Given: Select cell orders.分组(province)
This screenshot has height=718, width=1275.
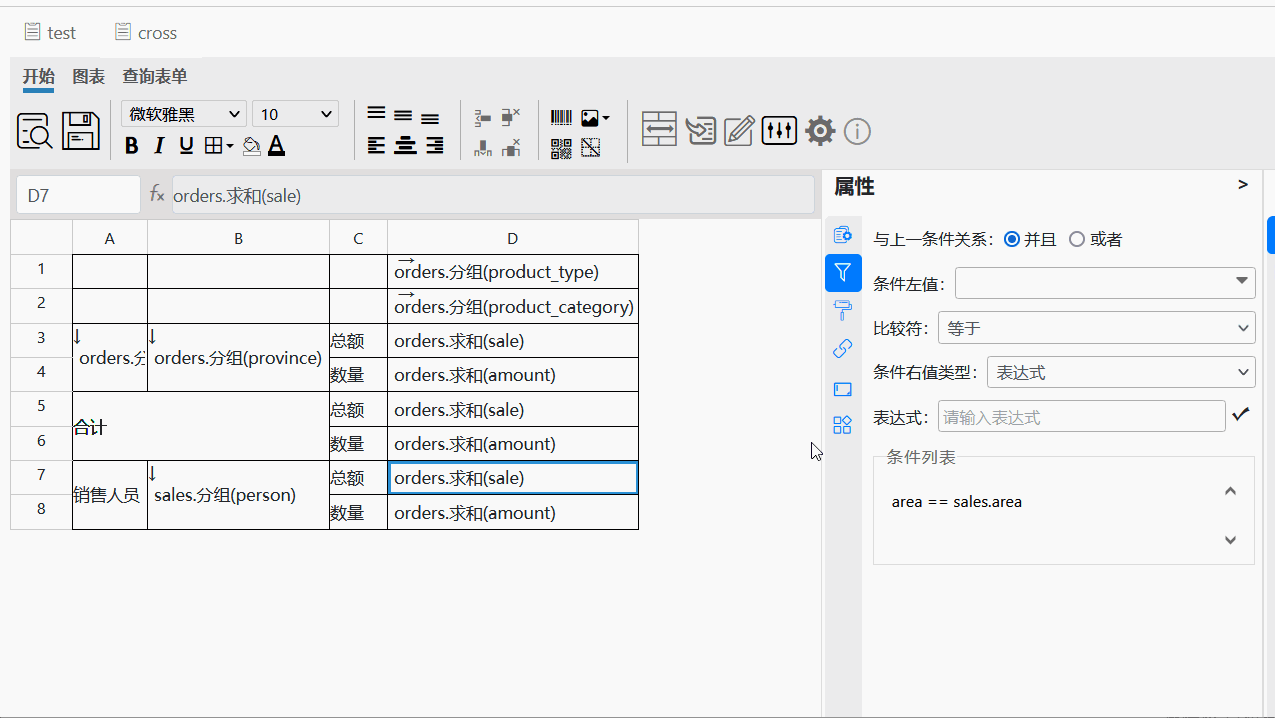Looking at the screenshot, I should [x=238, y=358].
